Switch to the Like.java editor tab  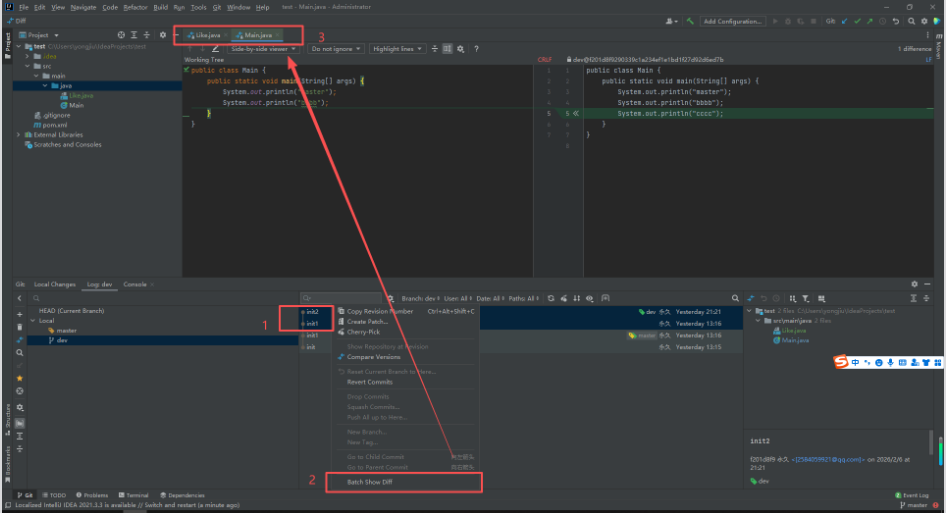pos(208,35)
